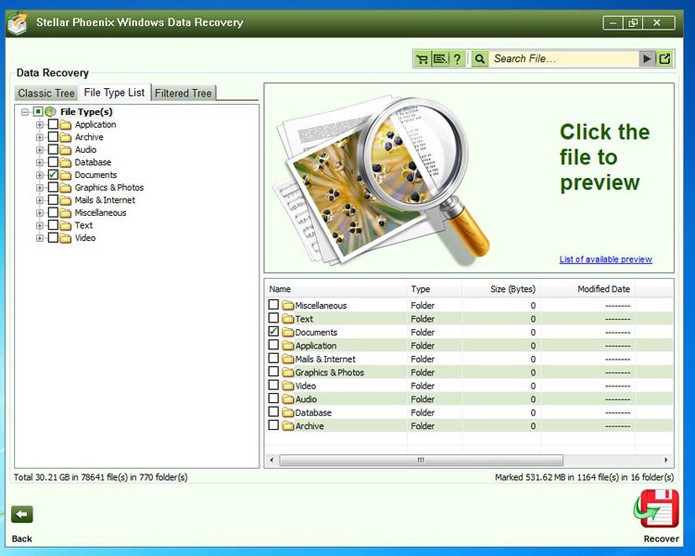Select the Audio row in file list

(x=469, y=399)
